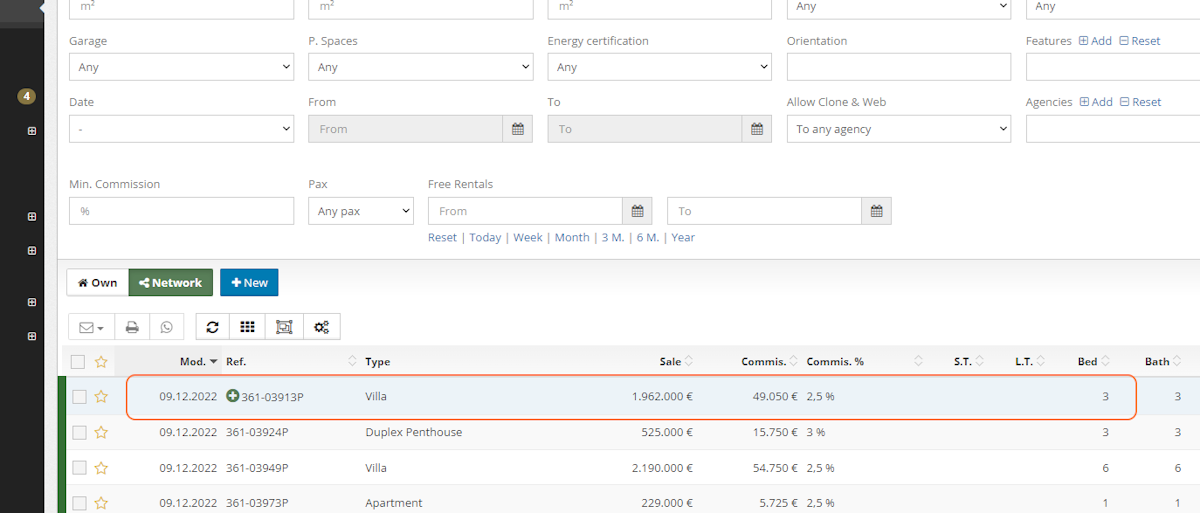The image size is (1200, 513).
Task: Star the Duplex Penthouse row
Action: [x=101, y=432]
